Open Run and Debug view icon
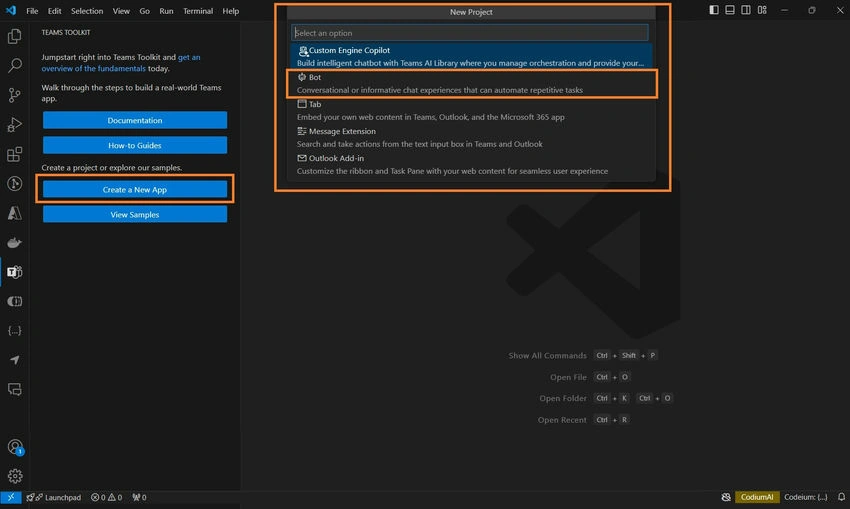850x509 pixels. pyautogui.click(x=15, y=125)
